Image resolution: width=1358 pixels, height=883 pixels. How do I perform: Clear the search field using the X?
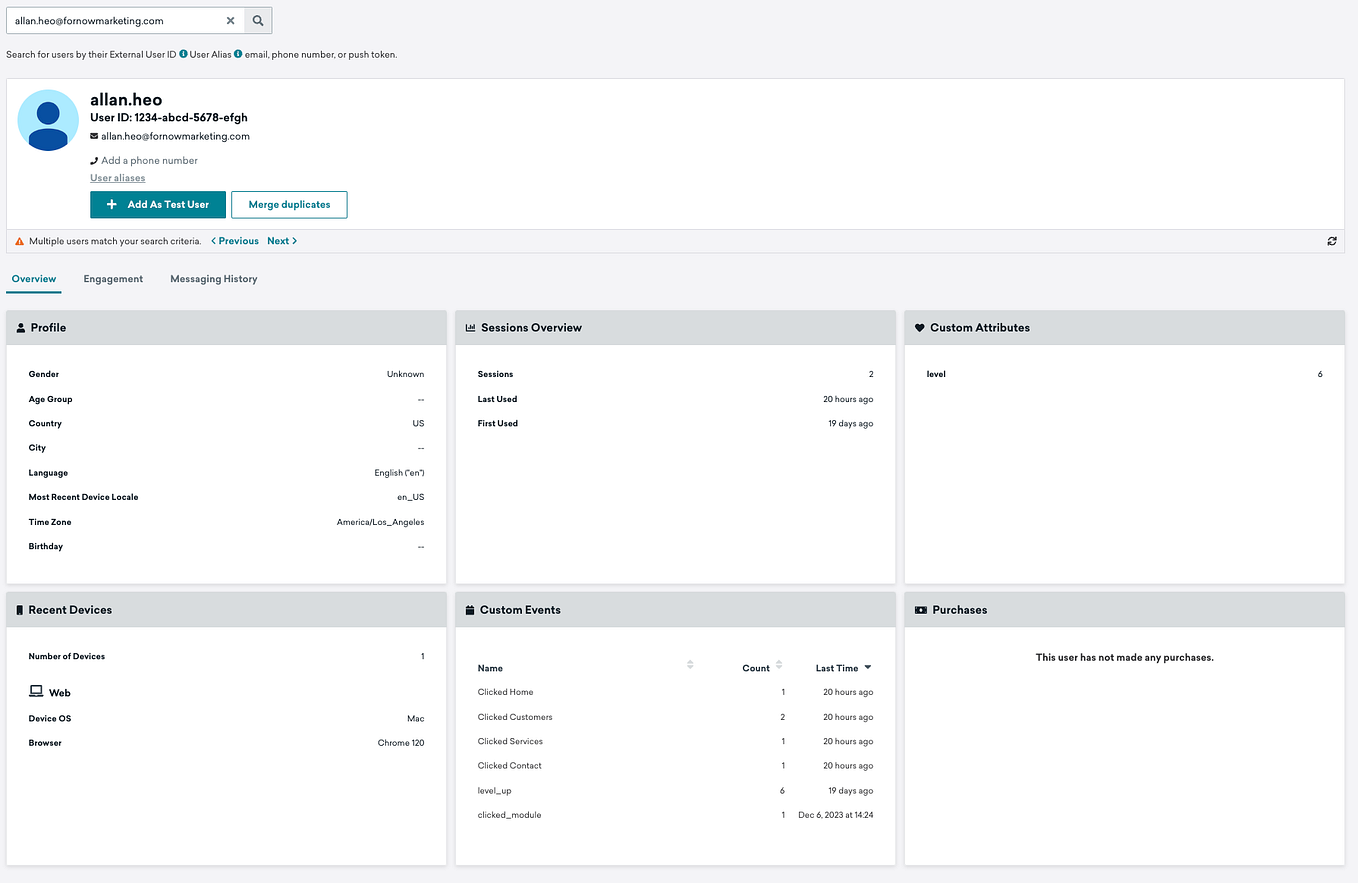230,20
